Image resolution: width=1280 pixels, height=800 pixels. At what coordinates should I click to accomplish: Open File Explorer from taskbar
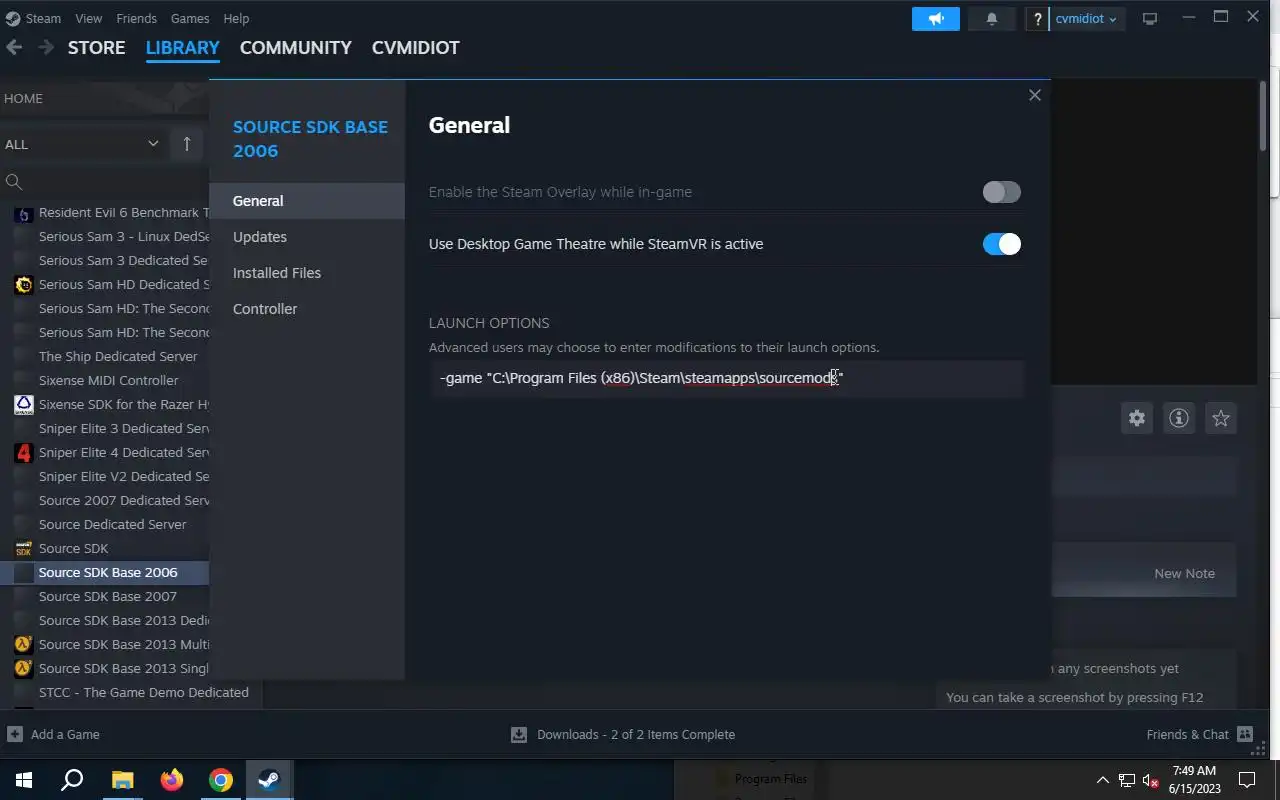coord(122,779)
